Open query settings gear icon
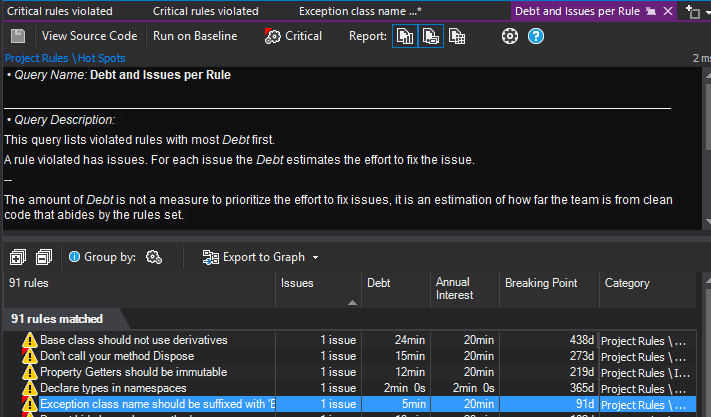Viewport: 711px width, 417px height. (x=510, y=36)
